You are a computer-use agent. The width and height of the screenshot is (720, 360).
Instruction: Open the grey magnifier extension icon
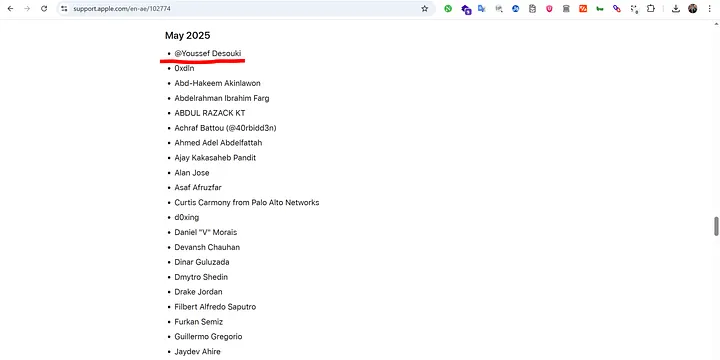point(499,9)
